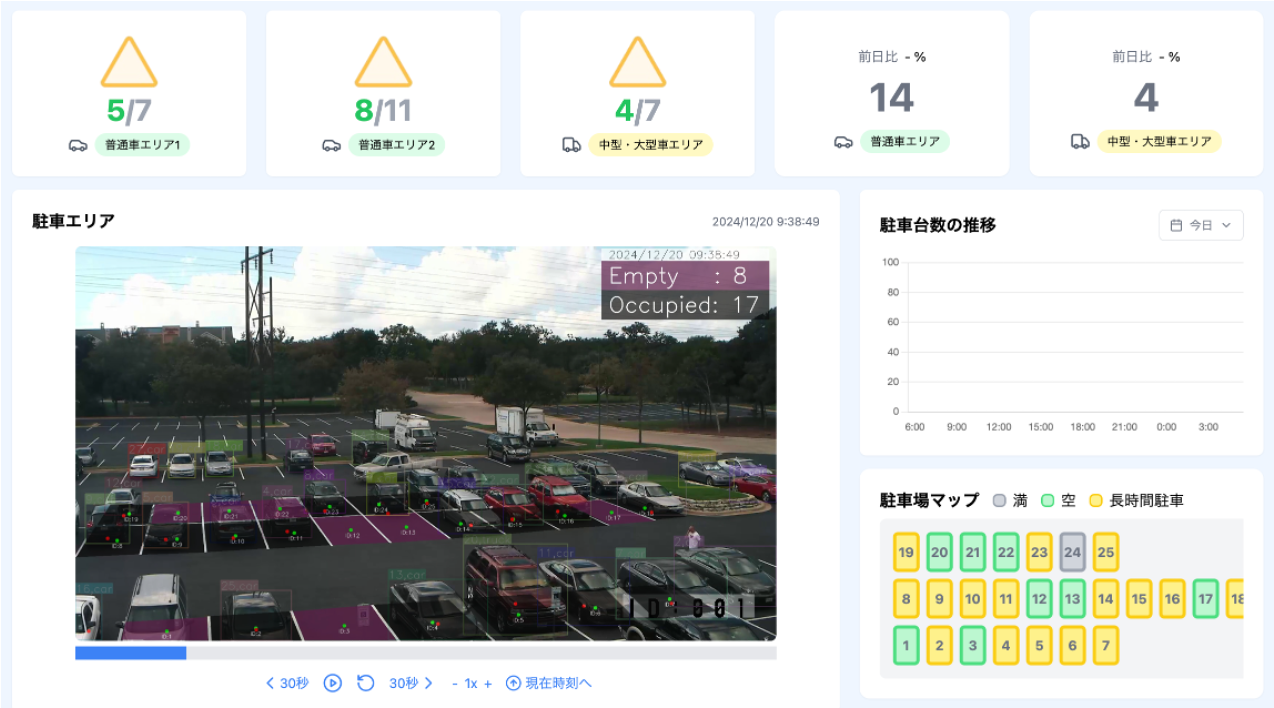
Task: Click the warning triangle above 普通車エリア1
Action: point(129,65)
